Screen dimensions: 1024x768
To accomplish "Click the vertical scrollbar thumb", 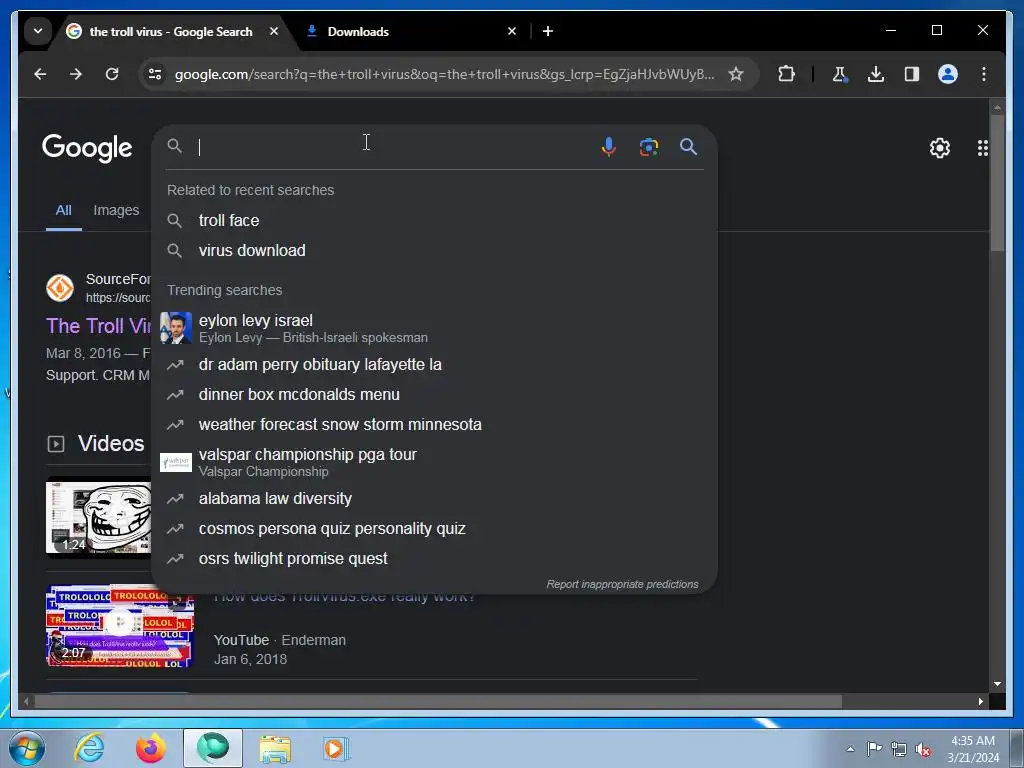I will (997, 183).
